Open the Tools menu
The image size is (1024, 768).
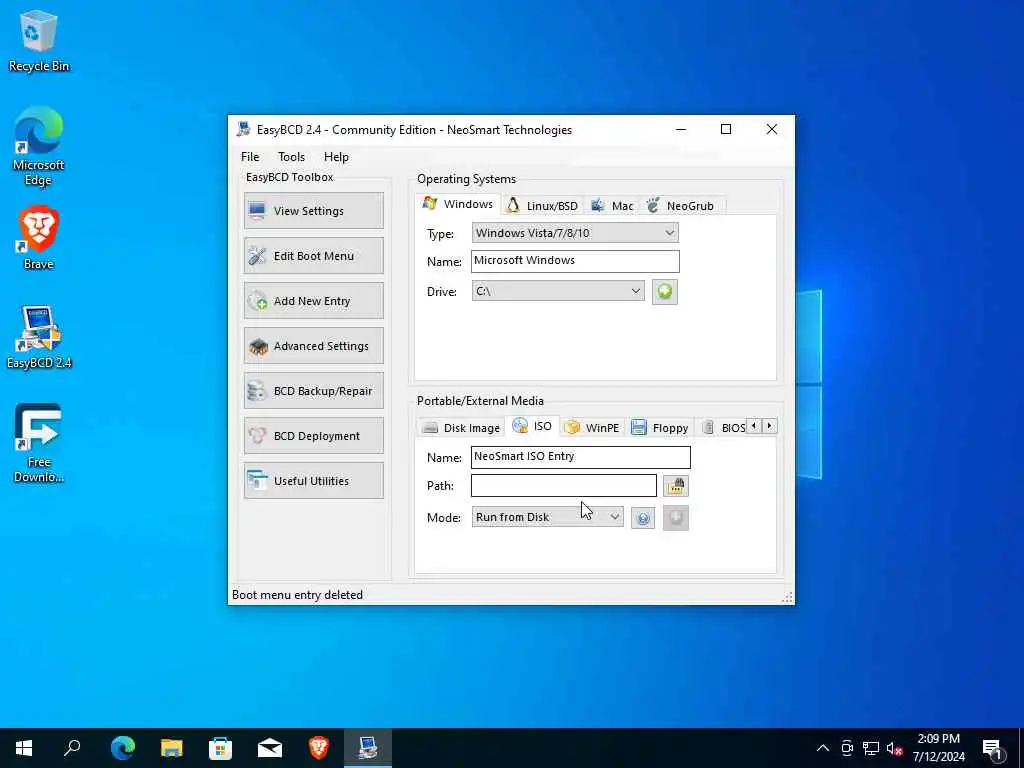click(x=291, y=157)
